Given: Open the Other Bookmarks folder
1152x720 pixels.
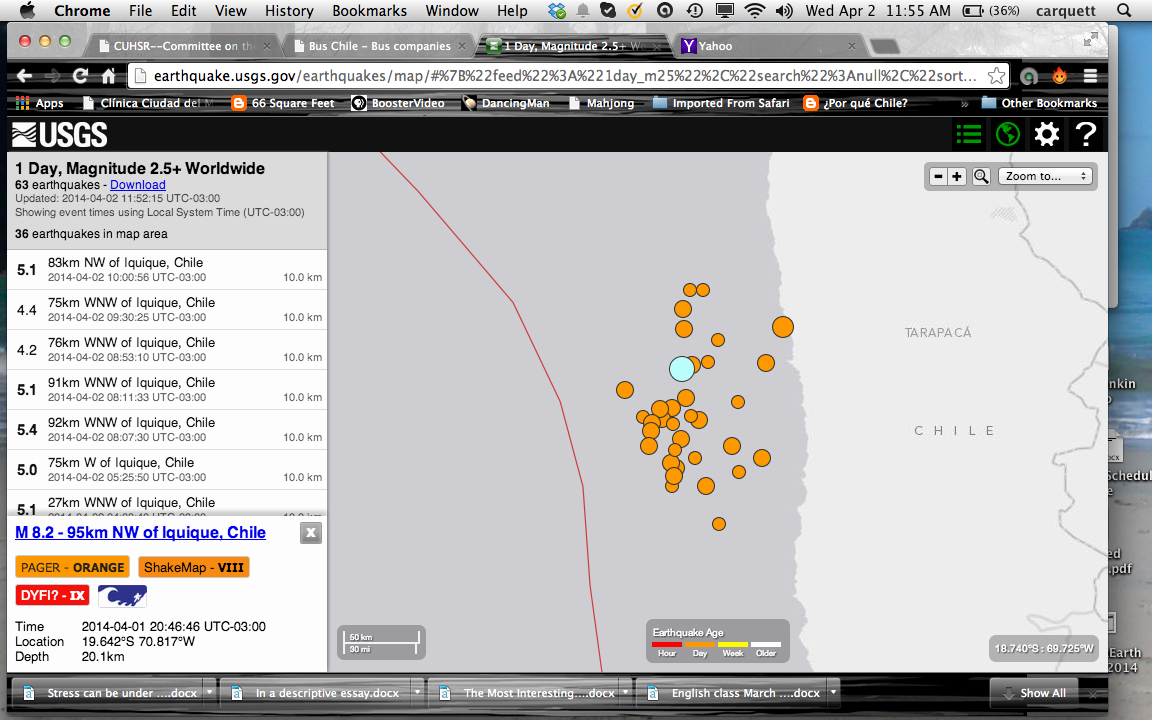Looking at the screenshot, I should point(1040,103).
